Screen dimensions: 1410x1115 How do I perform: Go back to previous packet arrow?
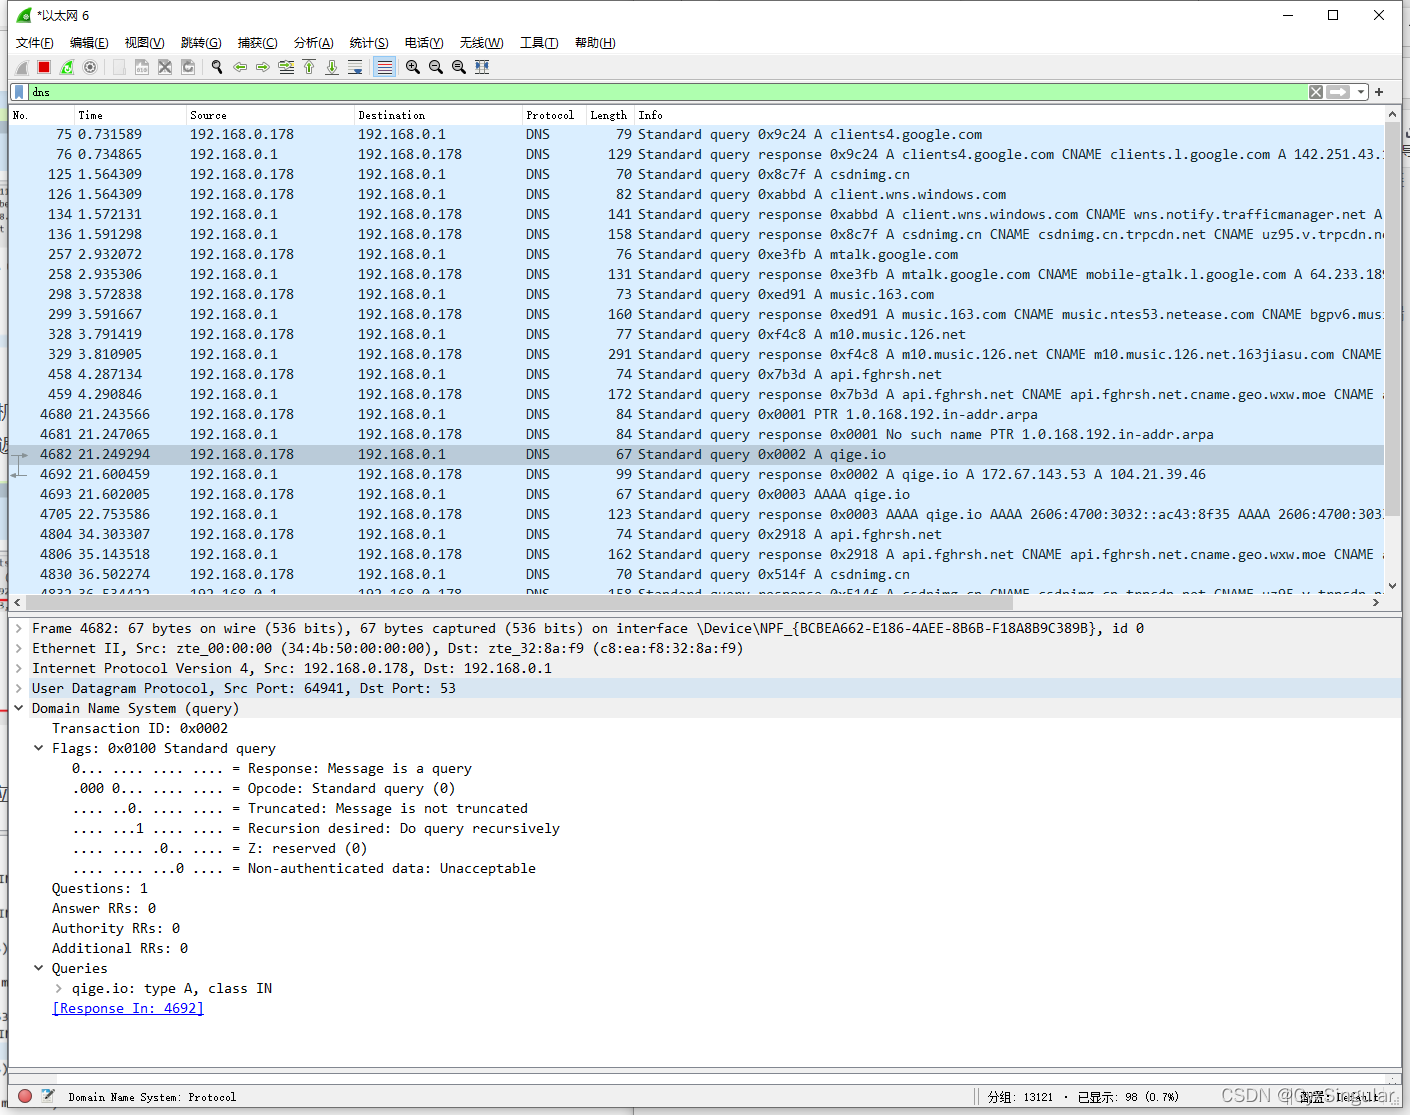(x=240, y=67)
